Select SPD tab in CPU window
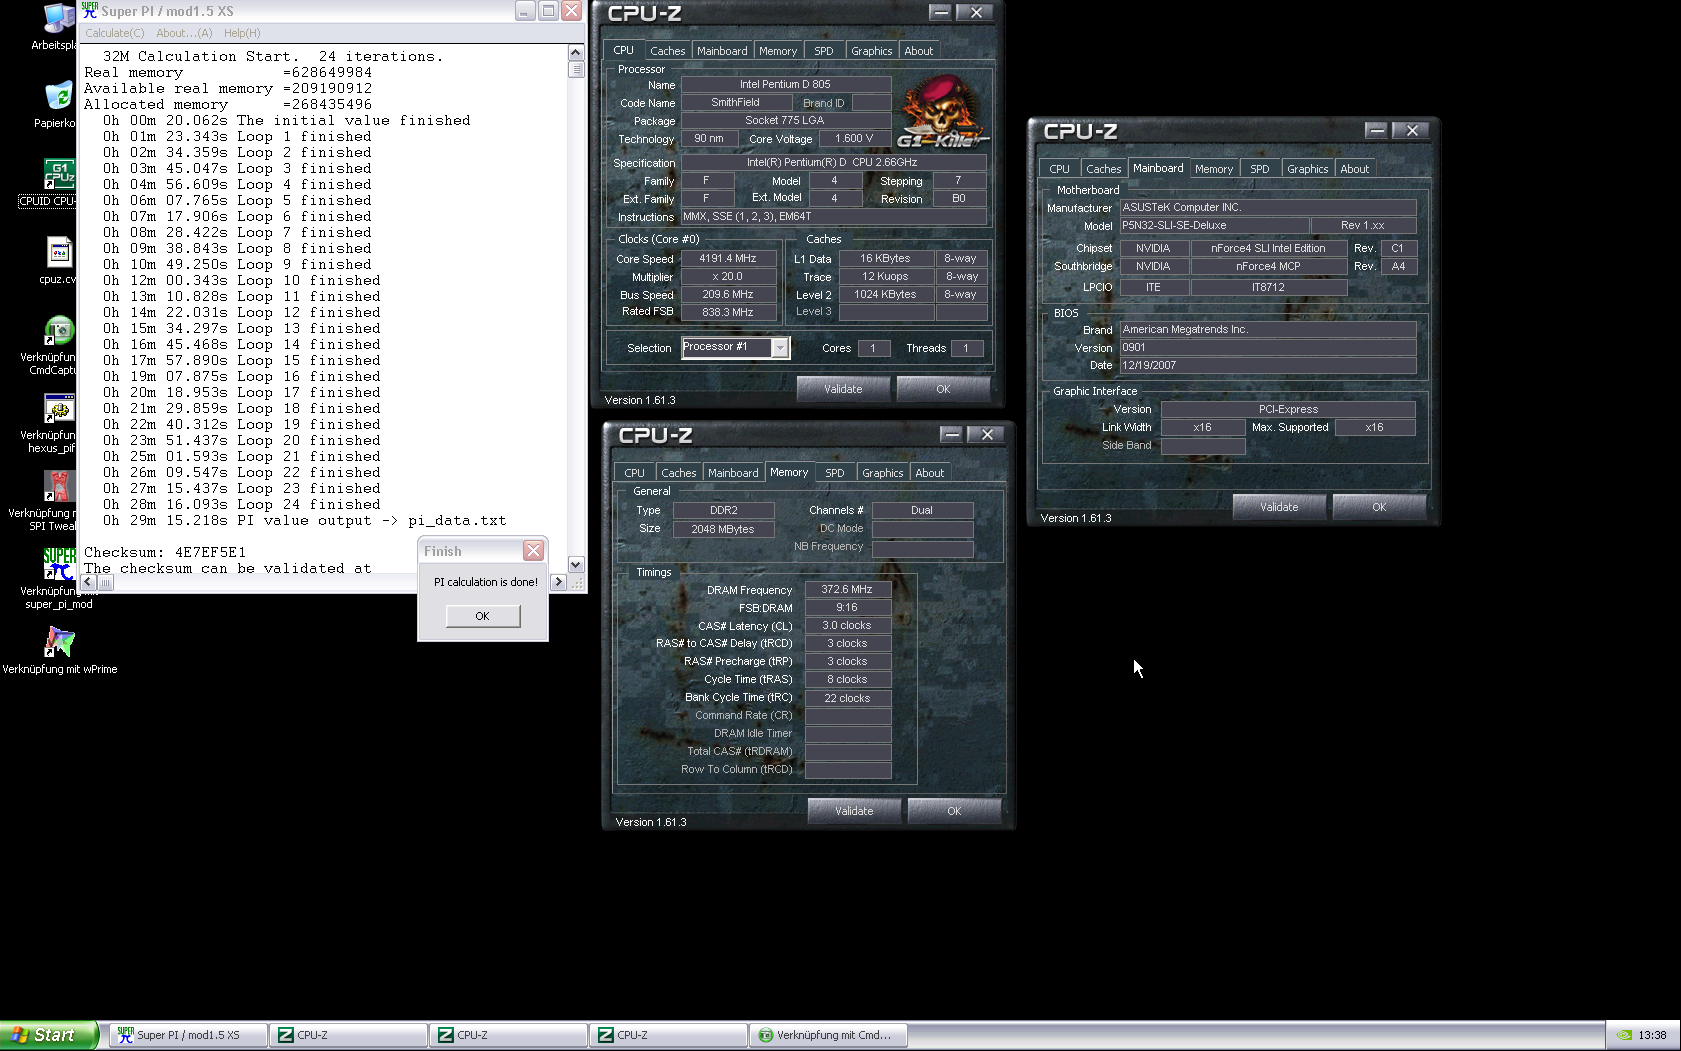The height and width of the screenshot is (1051, 1681). [824, 51]
